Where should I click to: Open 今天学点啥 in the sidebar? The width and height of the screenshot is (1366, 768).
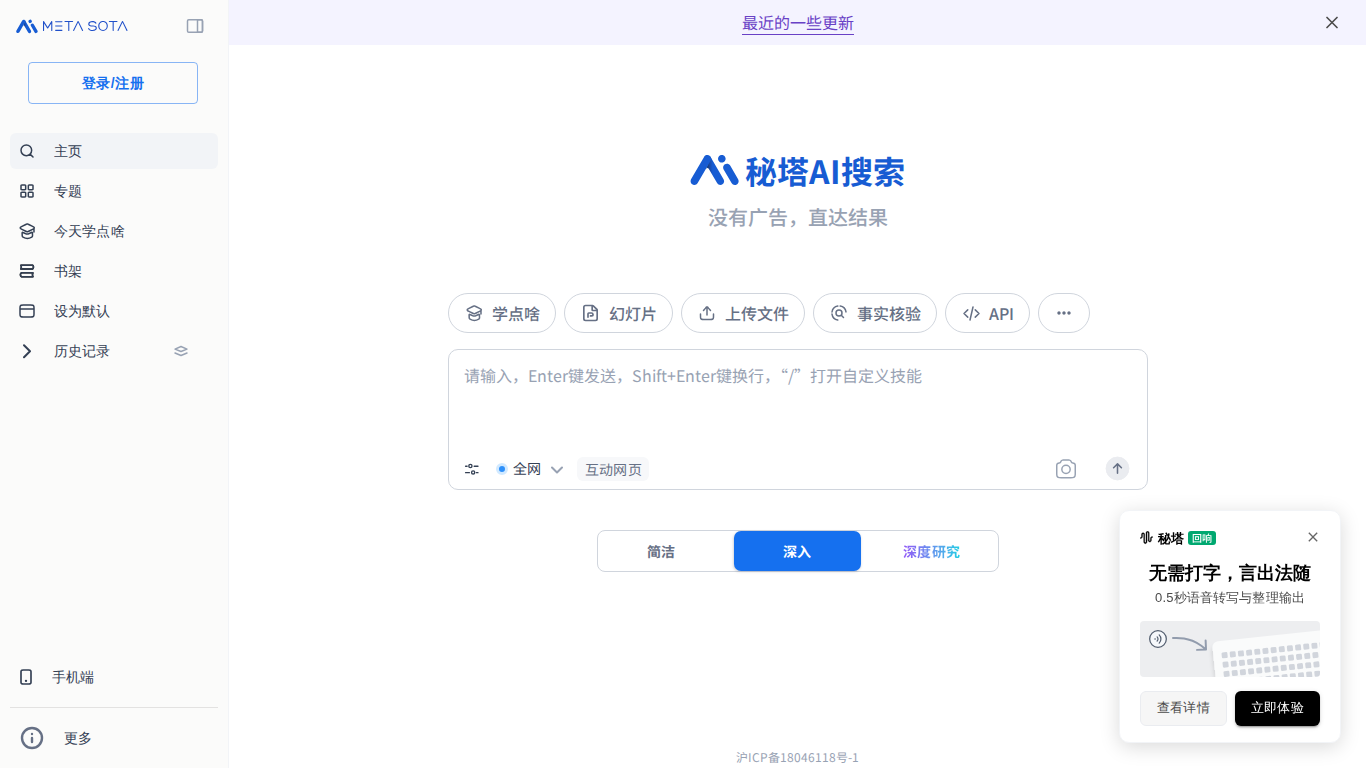tap(114, 231)
